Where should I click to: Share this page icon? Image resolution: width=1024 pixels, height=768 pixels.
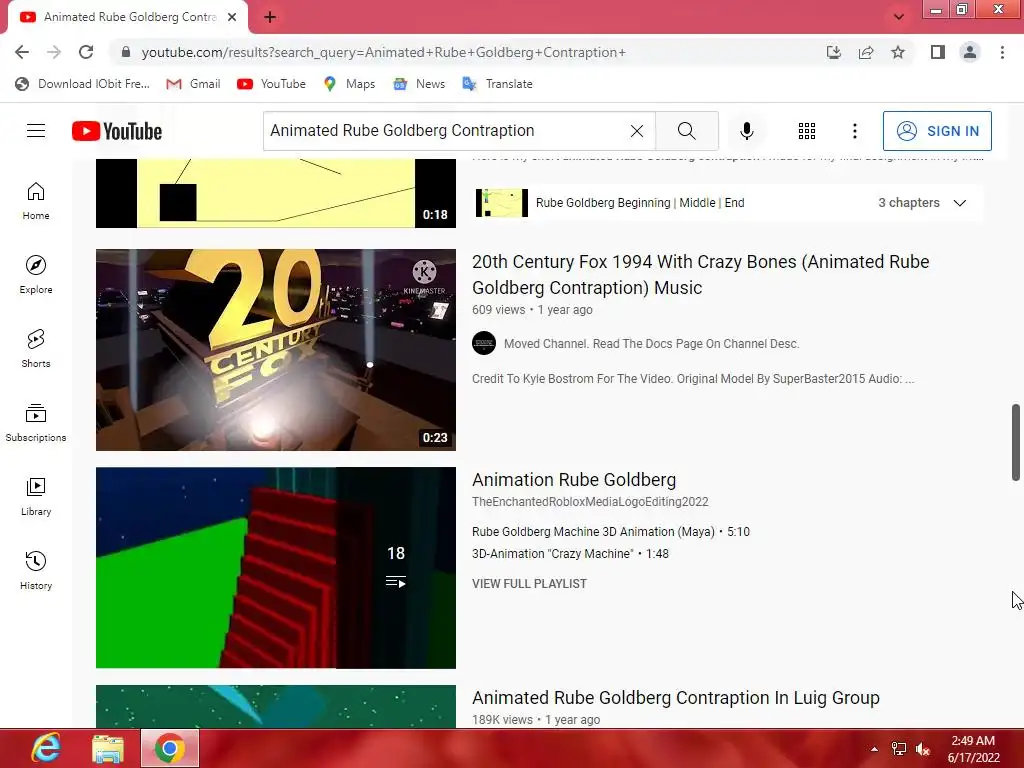point(866,52)
